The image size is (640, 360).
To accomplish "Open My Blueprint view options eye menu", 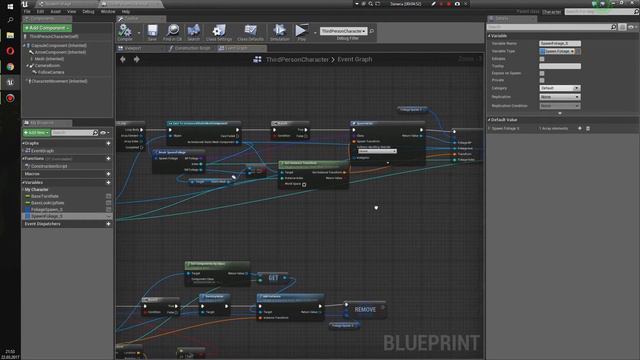I will tap(104, 133).
